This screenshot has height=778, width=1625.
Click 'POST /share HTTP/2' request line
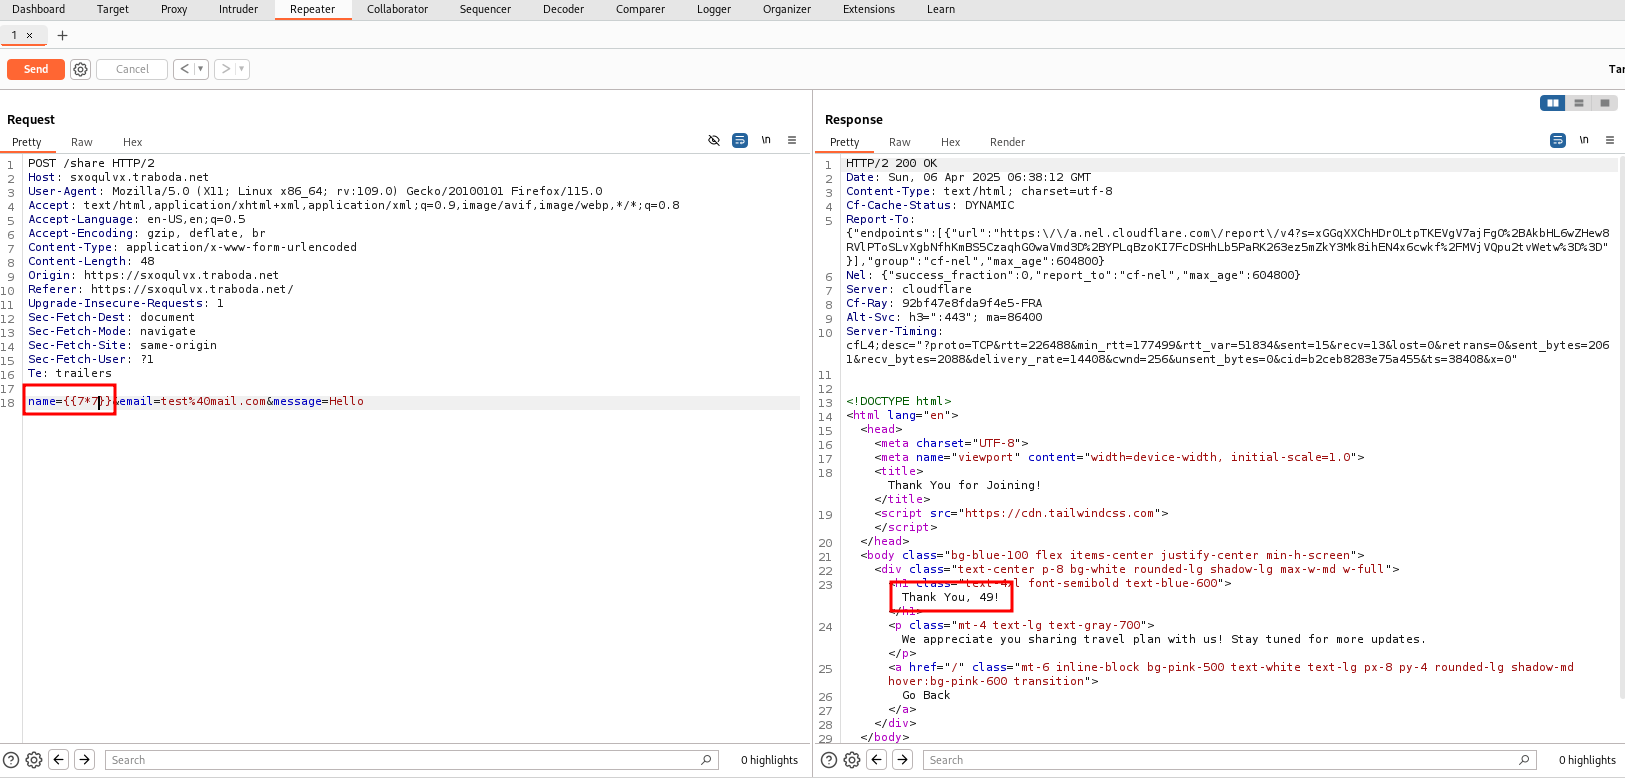pos(91,163)
